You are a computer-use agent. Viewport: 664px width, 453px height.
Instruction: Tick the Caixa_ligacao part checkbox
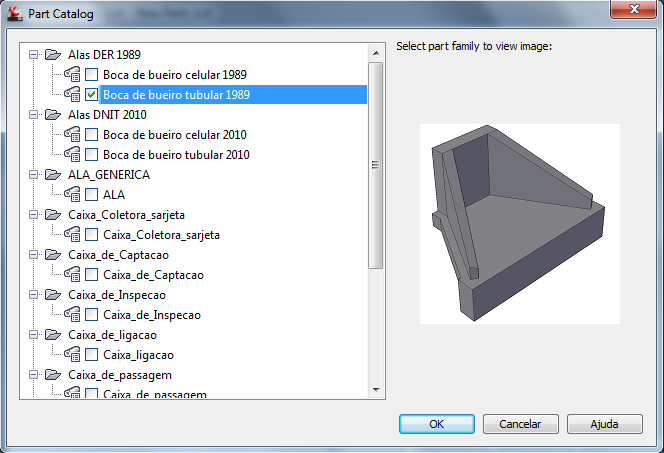click(91, 355)
